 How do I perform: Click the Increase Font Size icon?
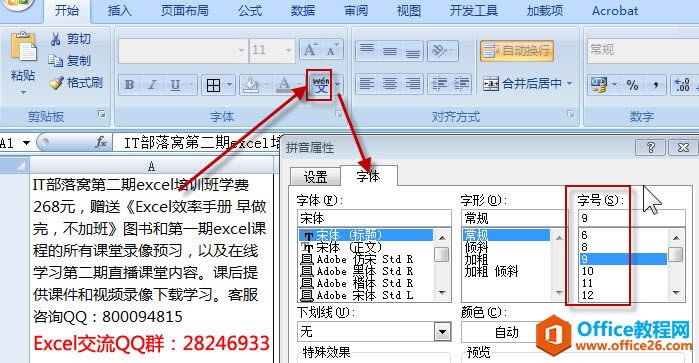click(311, 50)
